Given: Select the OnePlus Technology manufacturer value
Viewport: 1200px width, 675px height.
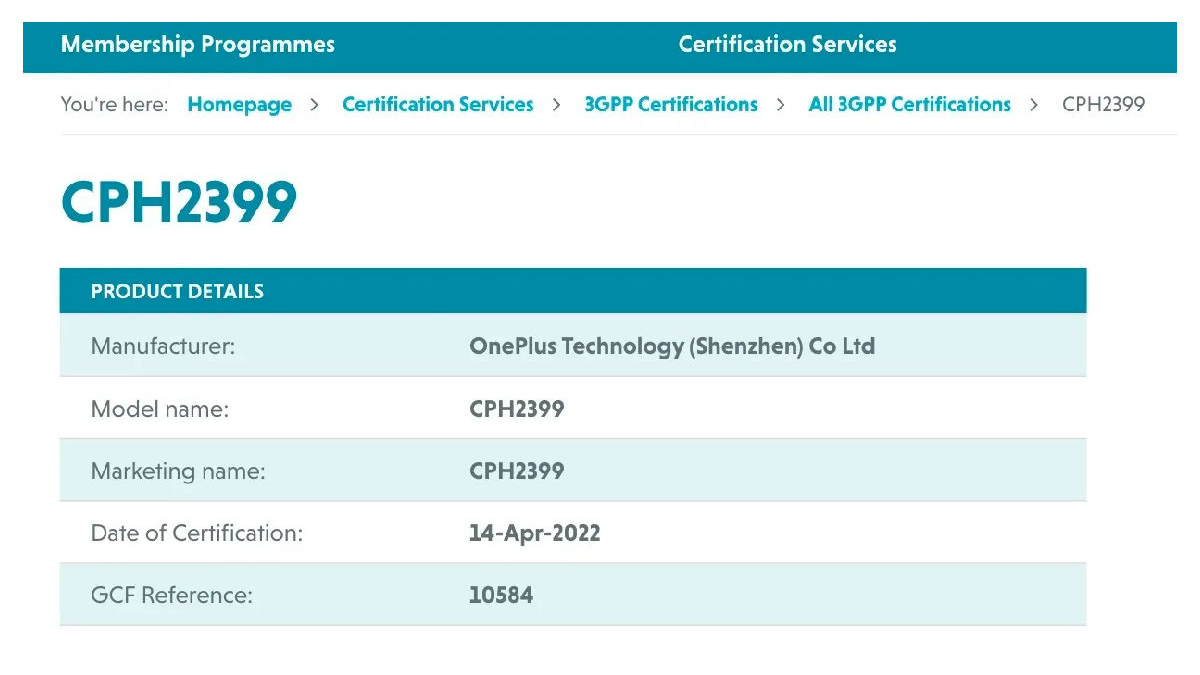Looking at the screenshot, I should tap(671, 347).
